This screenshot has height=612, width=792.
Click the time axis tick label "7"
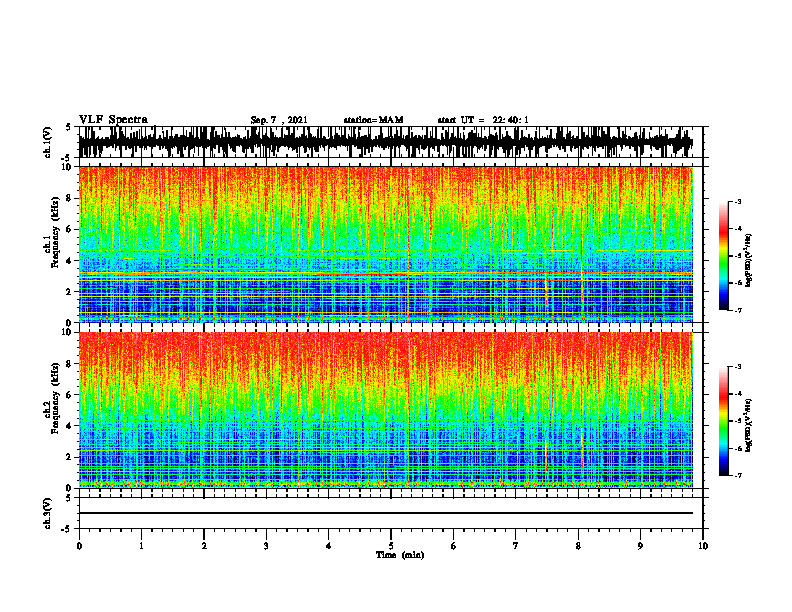(x=516, y=546)
